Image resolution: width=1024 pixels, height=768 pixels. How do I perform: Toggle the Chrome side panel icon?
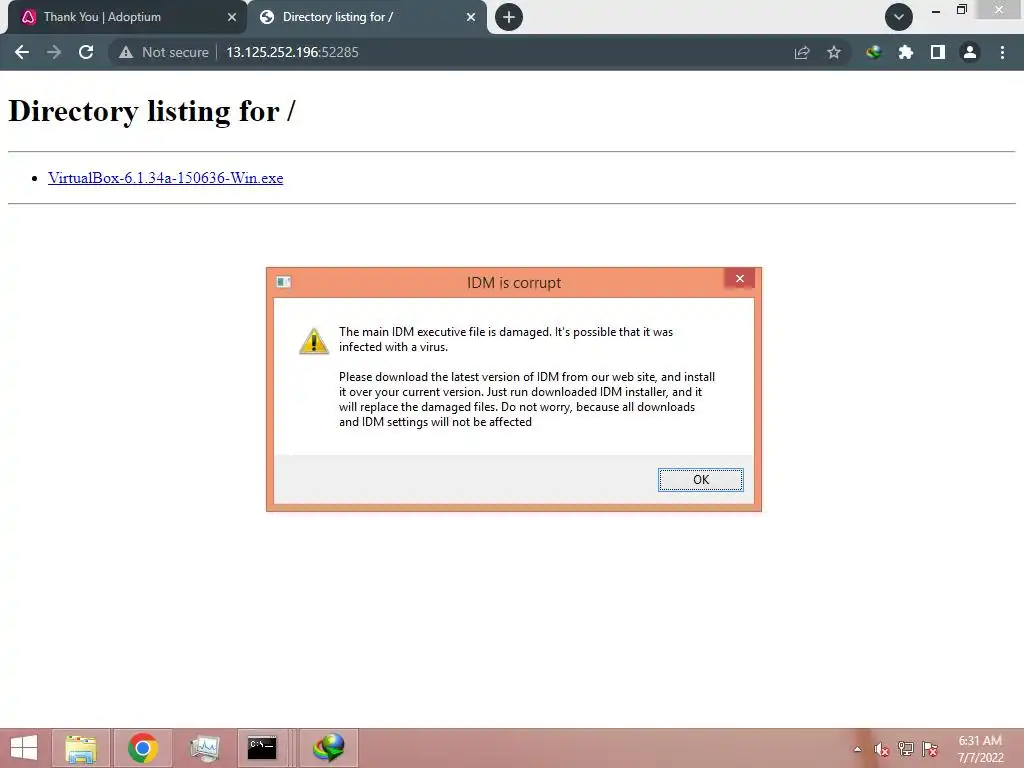[x=938, y=52]
